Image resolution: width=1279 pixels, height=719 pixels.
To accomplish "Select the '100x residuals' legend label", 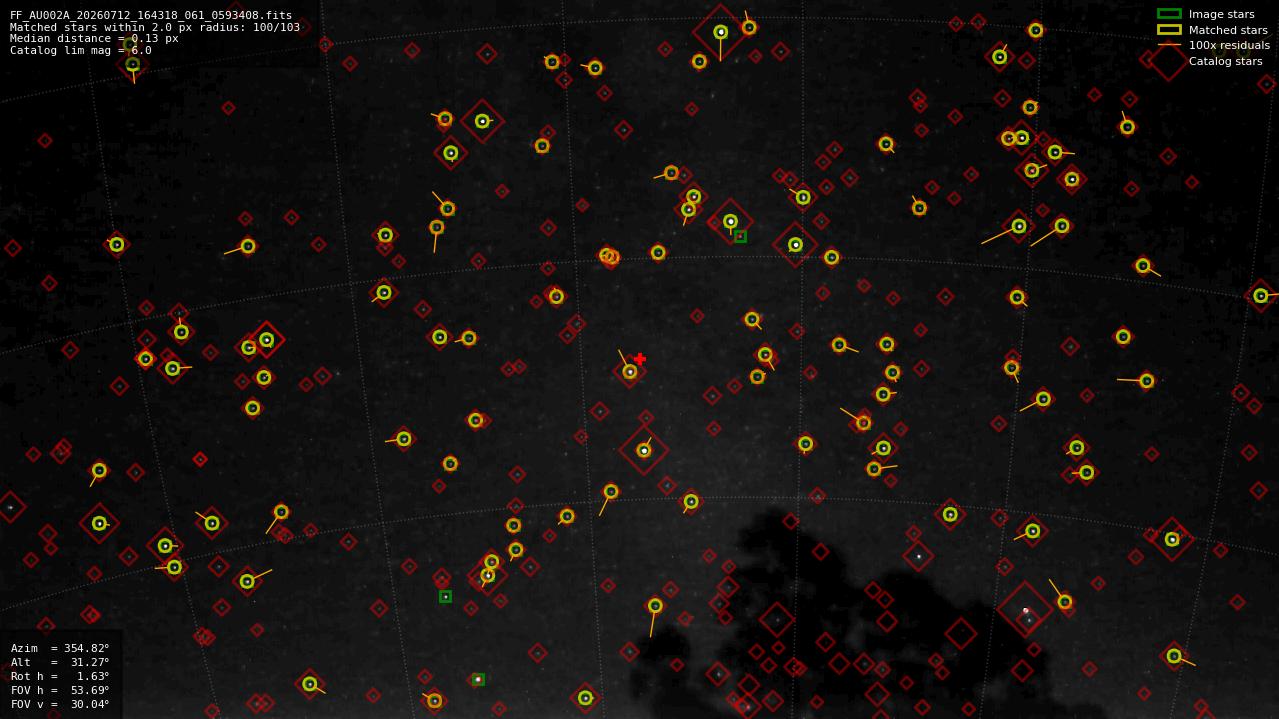I will coord(1229,45).
